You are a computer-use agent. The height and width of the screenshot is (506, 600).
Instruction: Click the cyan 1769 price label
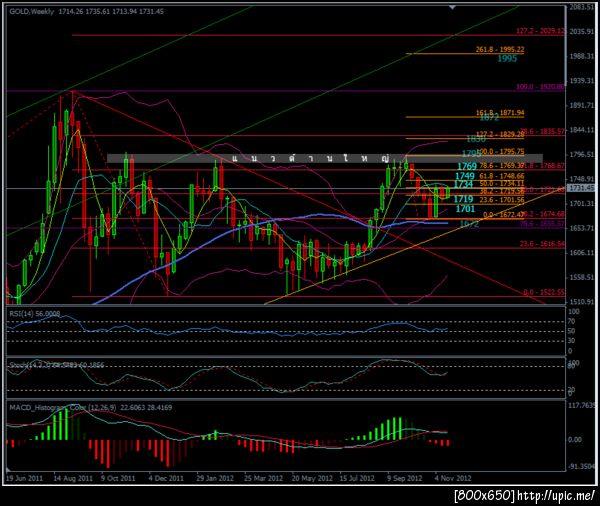tap(467, 166)
